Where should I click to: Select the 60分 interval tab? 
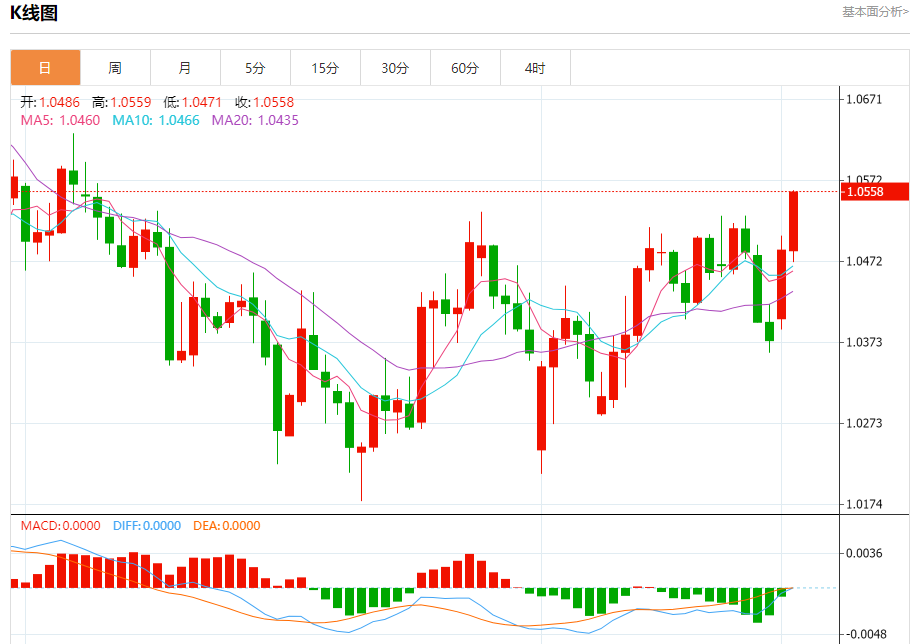point(465,68)
